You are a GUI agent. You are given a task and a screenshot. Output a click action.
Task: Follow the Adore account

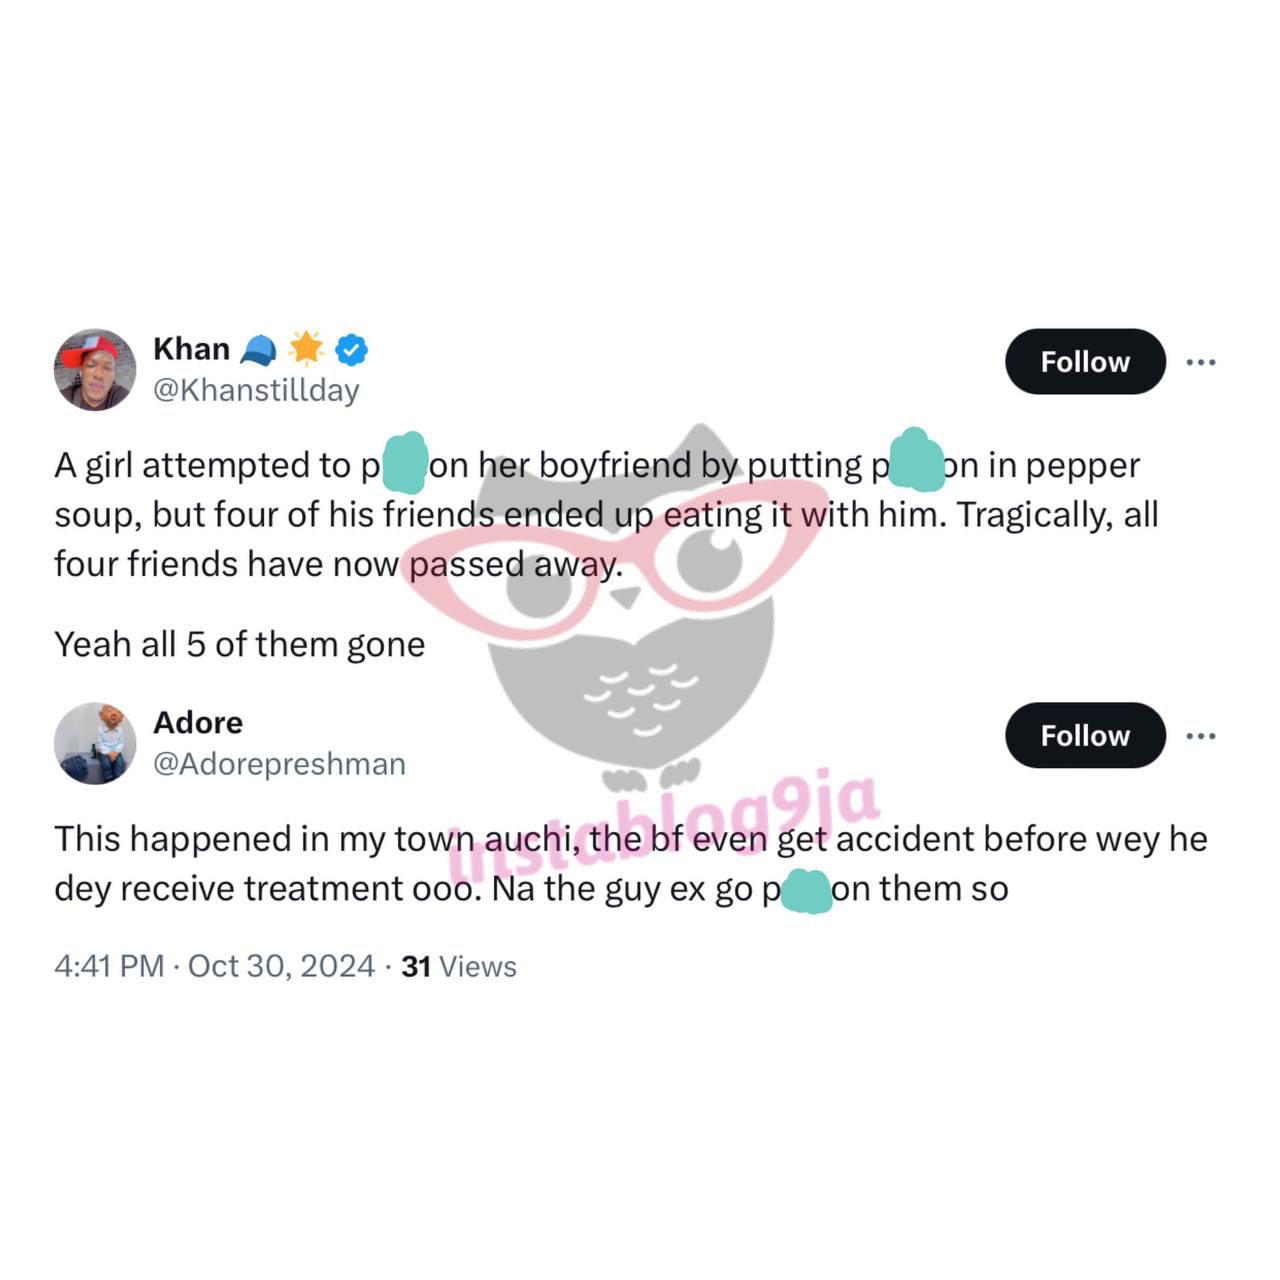click(1085, 735)
